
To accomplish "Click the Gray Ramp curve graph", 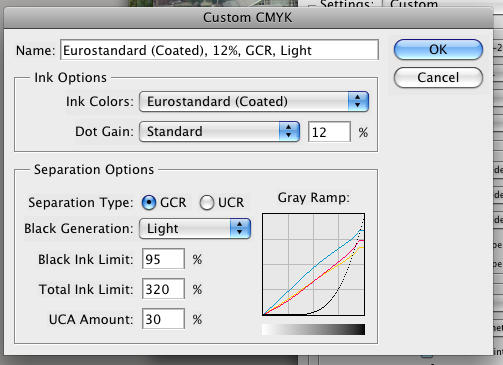I will (x=313, y=264).
